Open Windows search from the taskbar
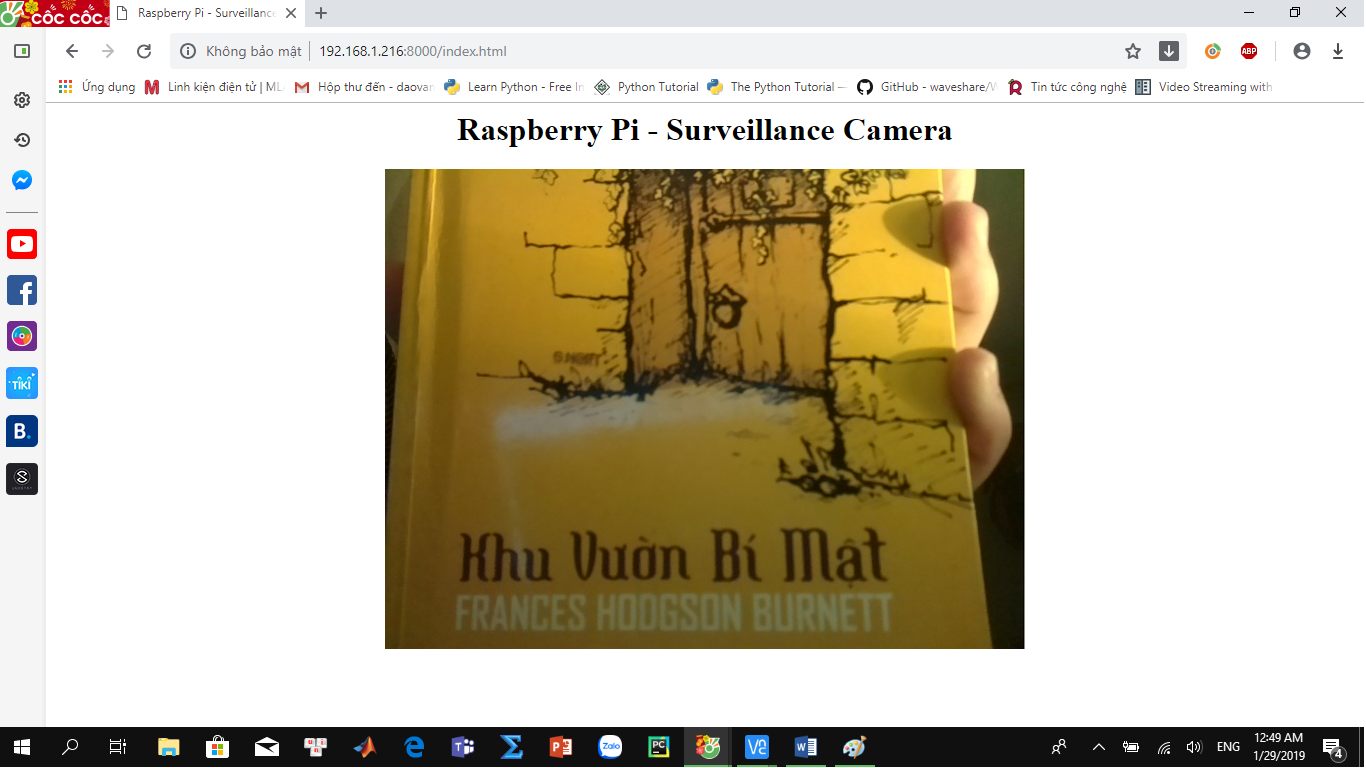This screenshot has width=1366, height=768. (x=70, y=747)
